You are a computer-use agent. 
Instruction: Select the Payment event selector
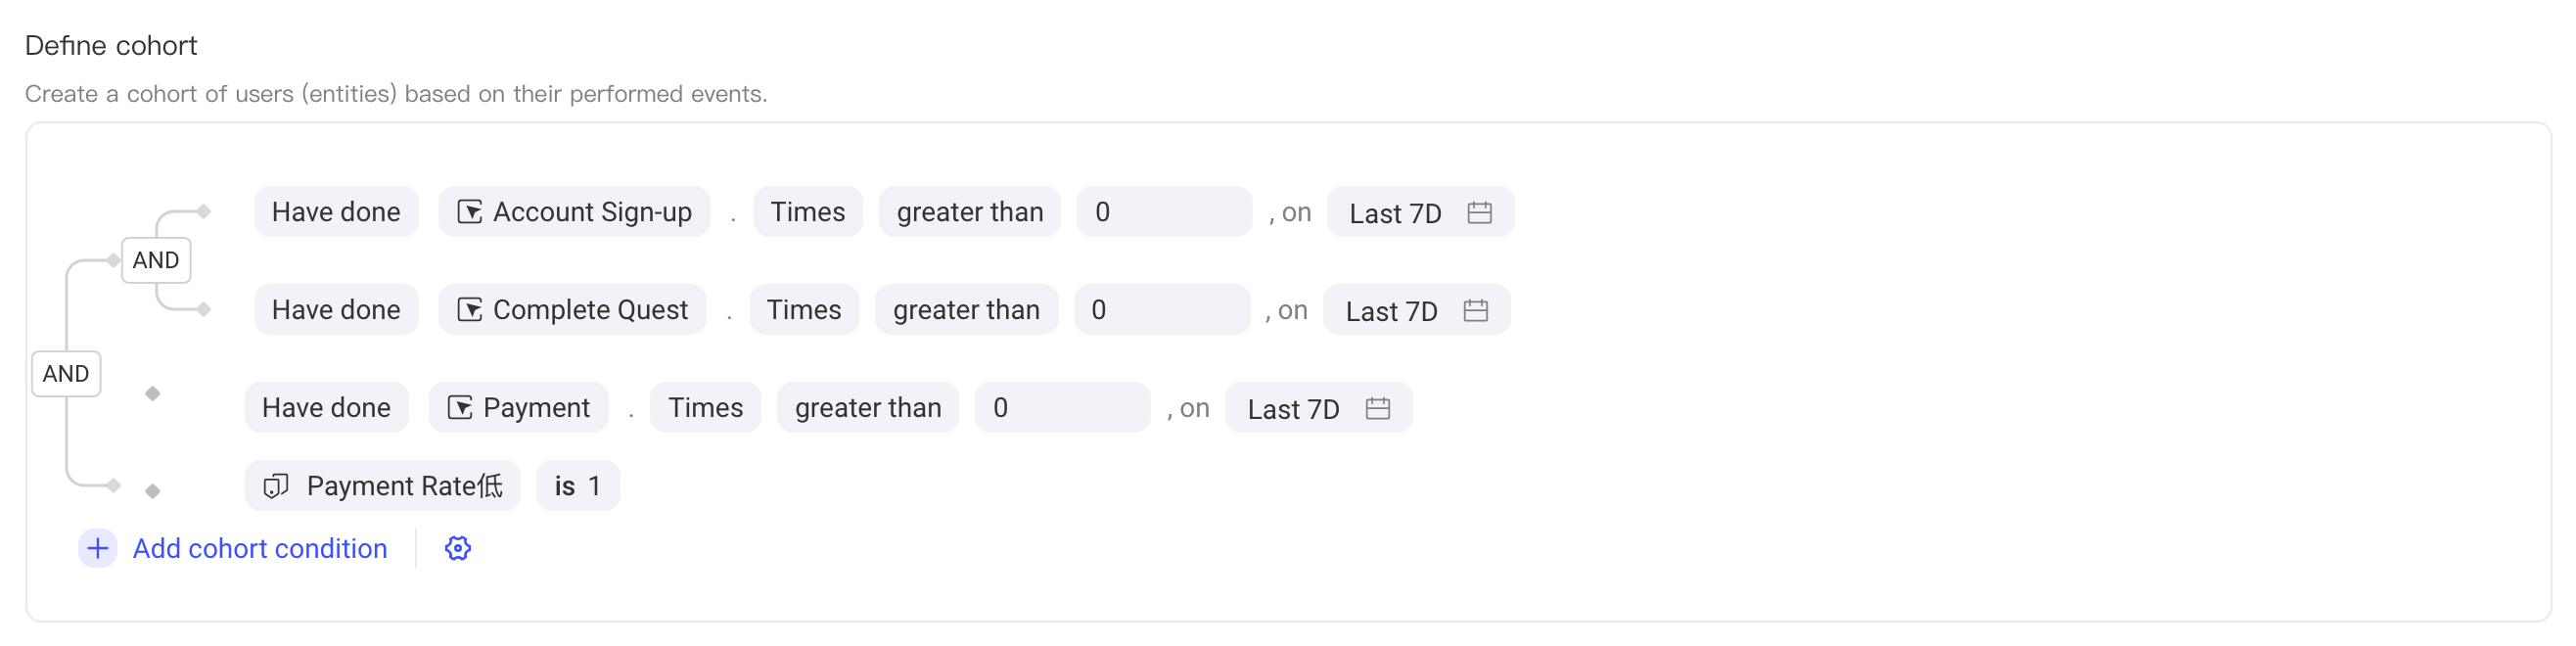518,408
